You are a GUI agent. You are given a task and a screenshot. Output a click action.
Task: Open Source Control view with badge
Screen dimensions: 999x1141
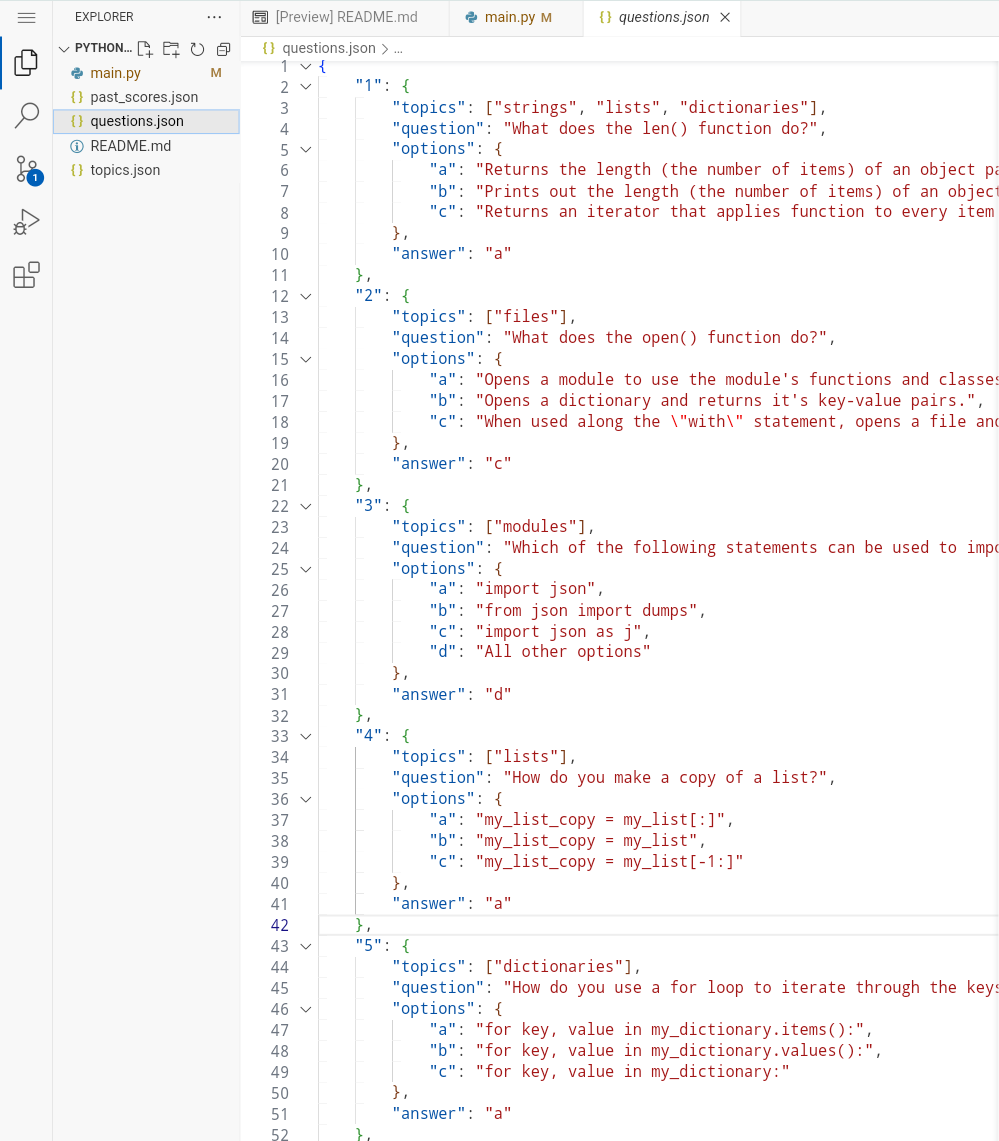pyautogui.click(x=28, y=170)
